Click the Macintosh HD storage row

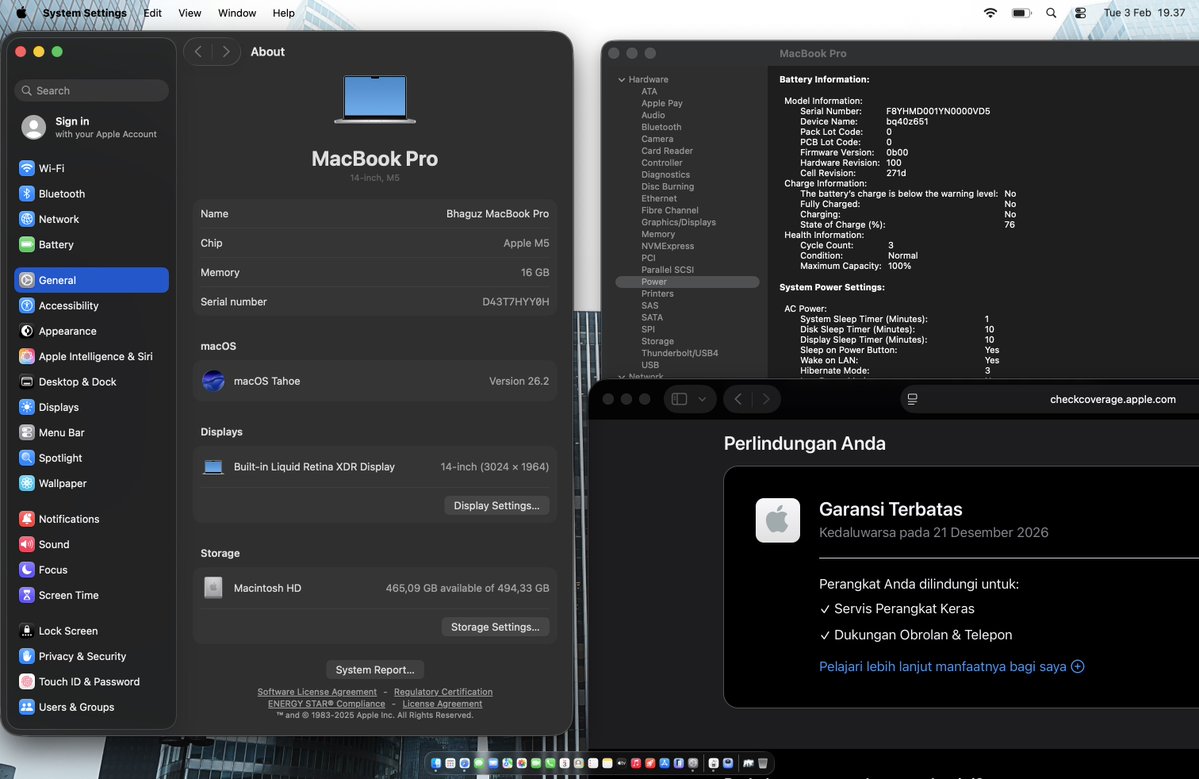tap(375, 588)
